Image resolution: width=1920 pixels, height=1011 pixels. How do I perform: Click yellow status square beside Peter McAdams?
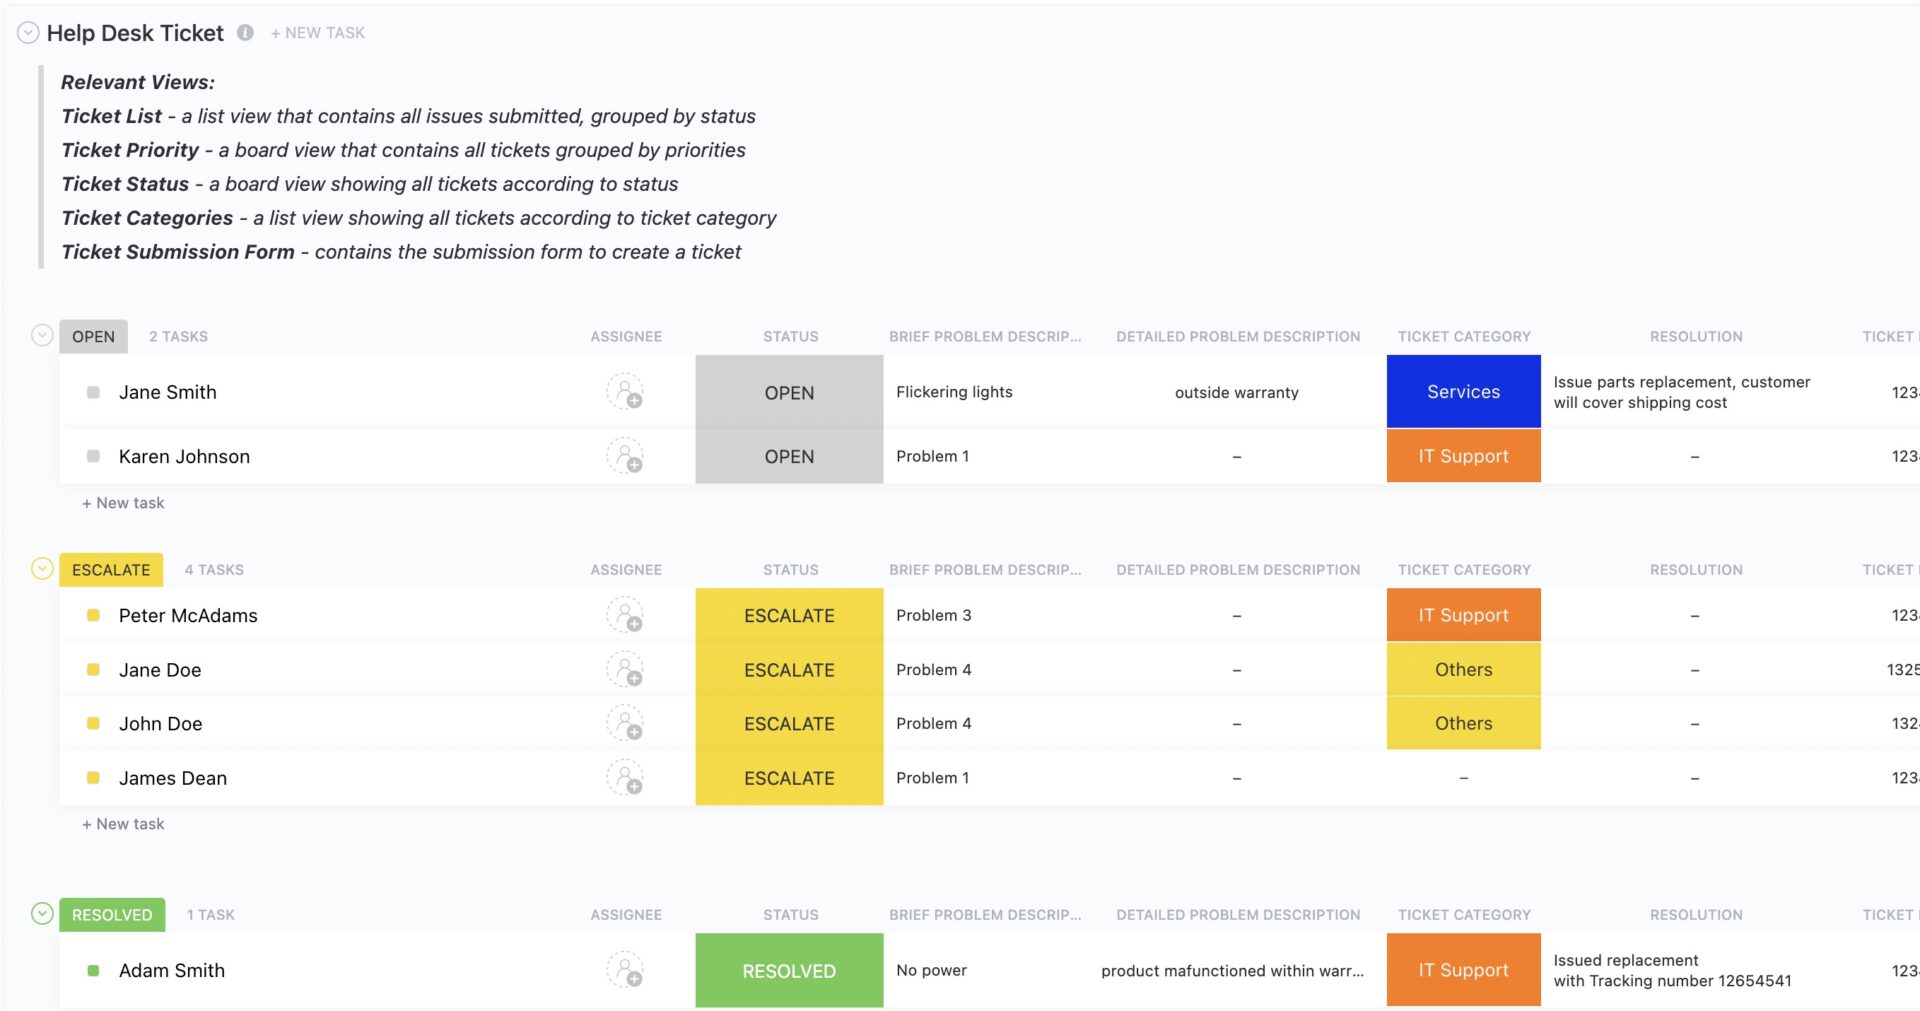pyautogui.click(x=93, y=616)
